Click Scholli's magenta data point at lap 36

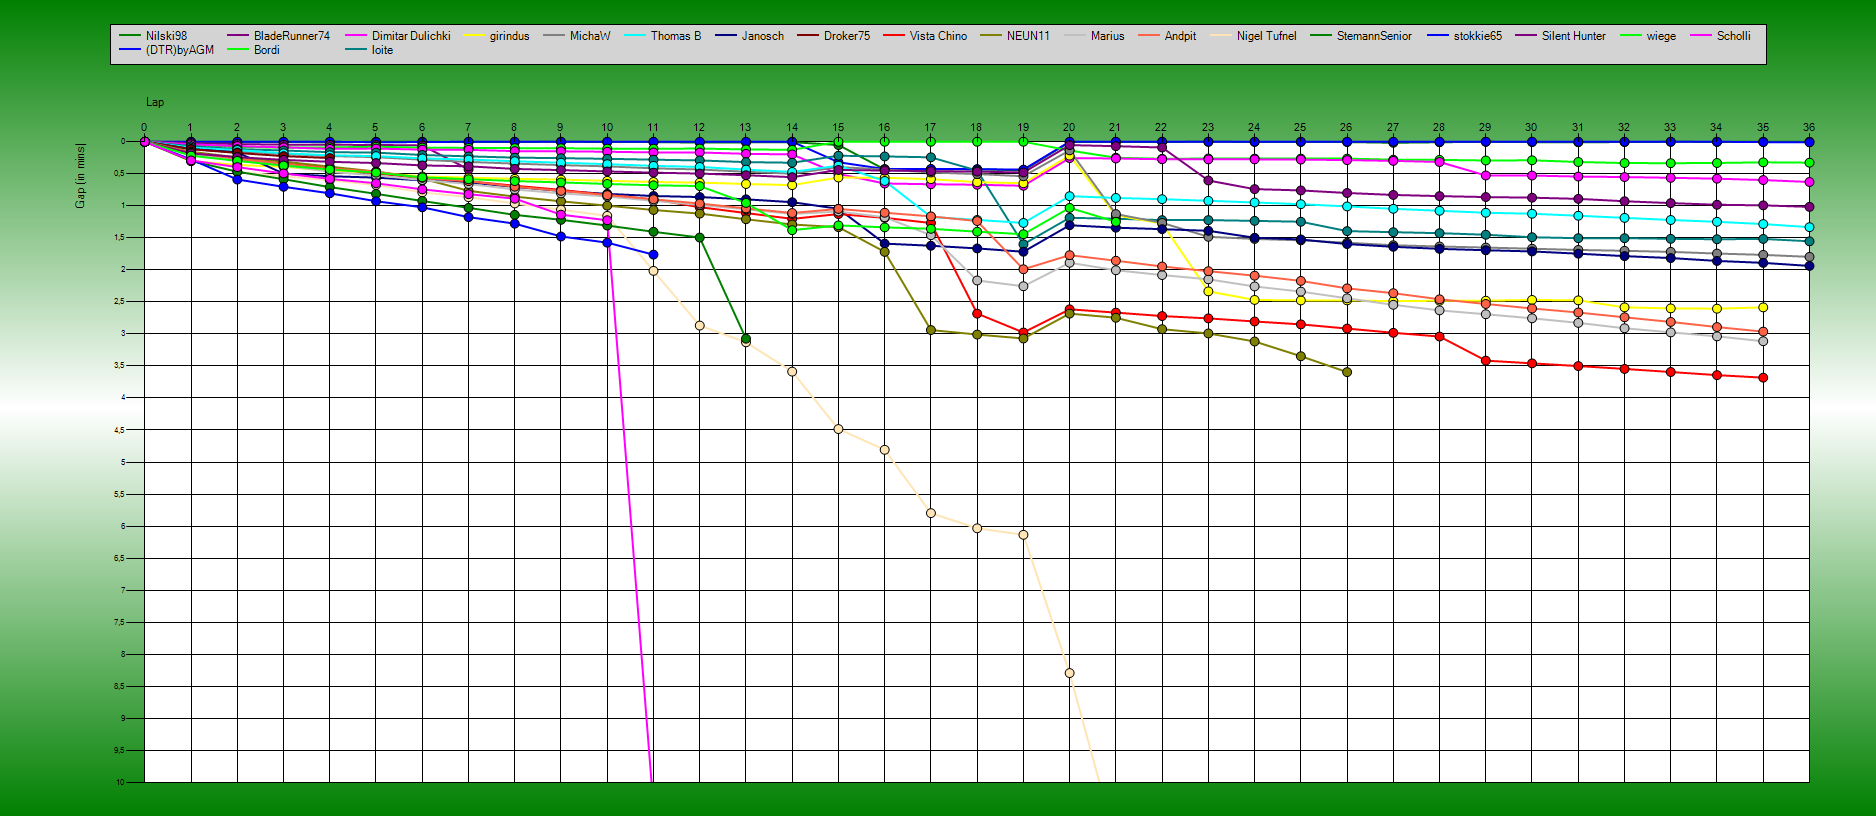(1809, 182)
